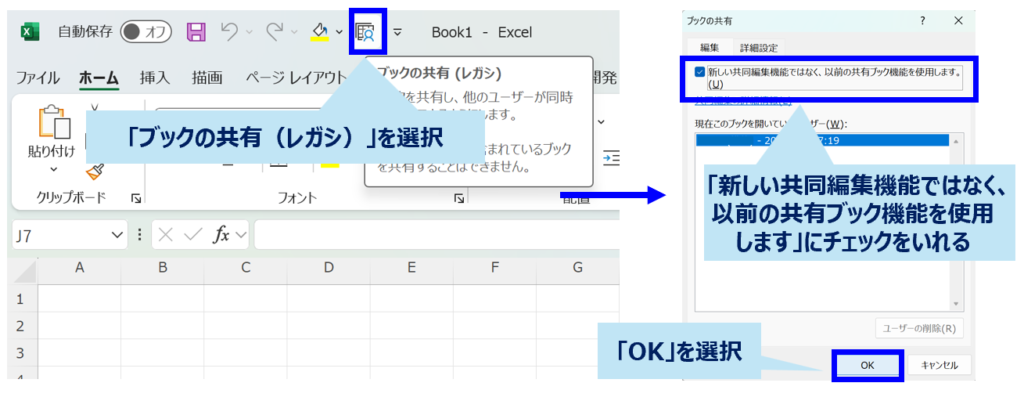
Task: Open insert function with fx icon
Action: pos(221,235)
